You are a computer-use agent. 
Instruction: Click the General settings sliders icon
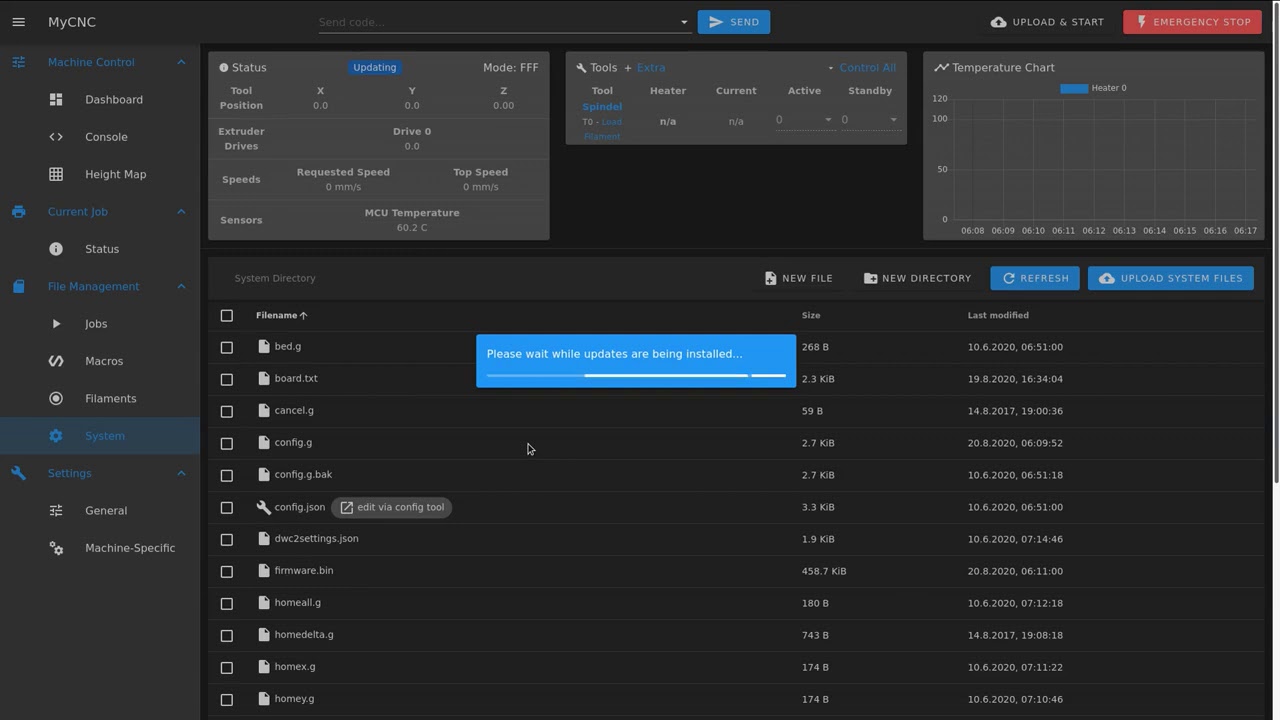tap(56, 511)
